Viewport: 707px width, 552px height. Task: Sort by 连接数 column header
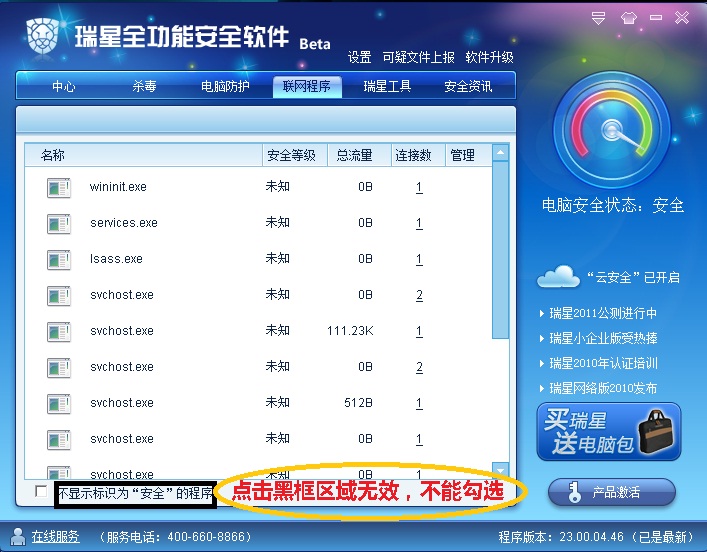418,155
